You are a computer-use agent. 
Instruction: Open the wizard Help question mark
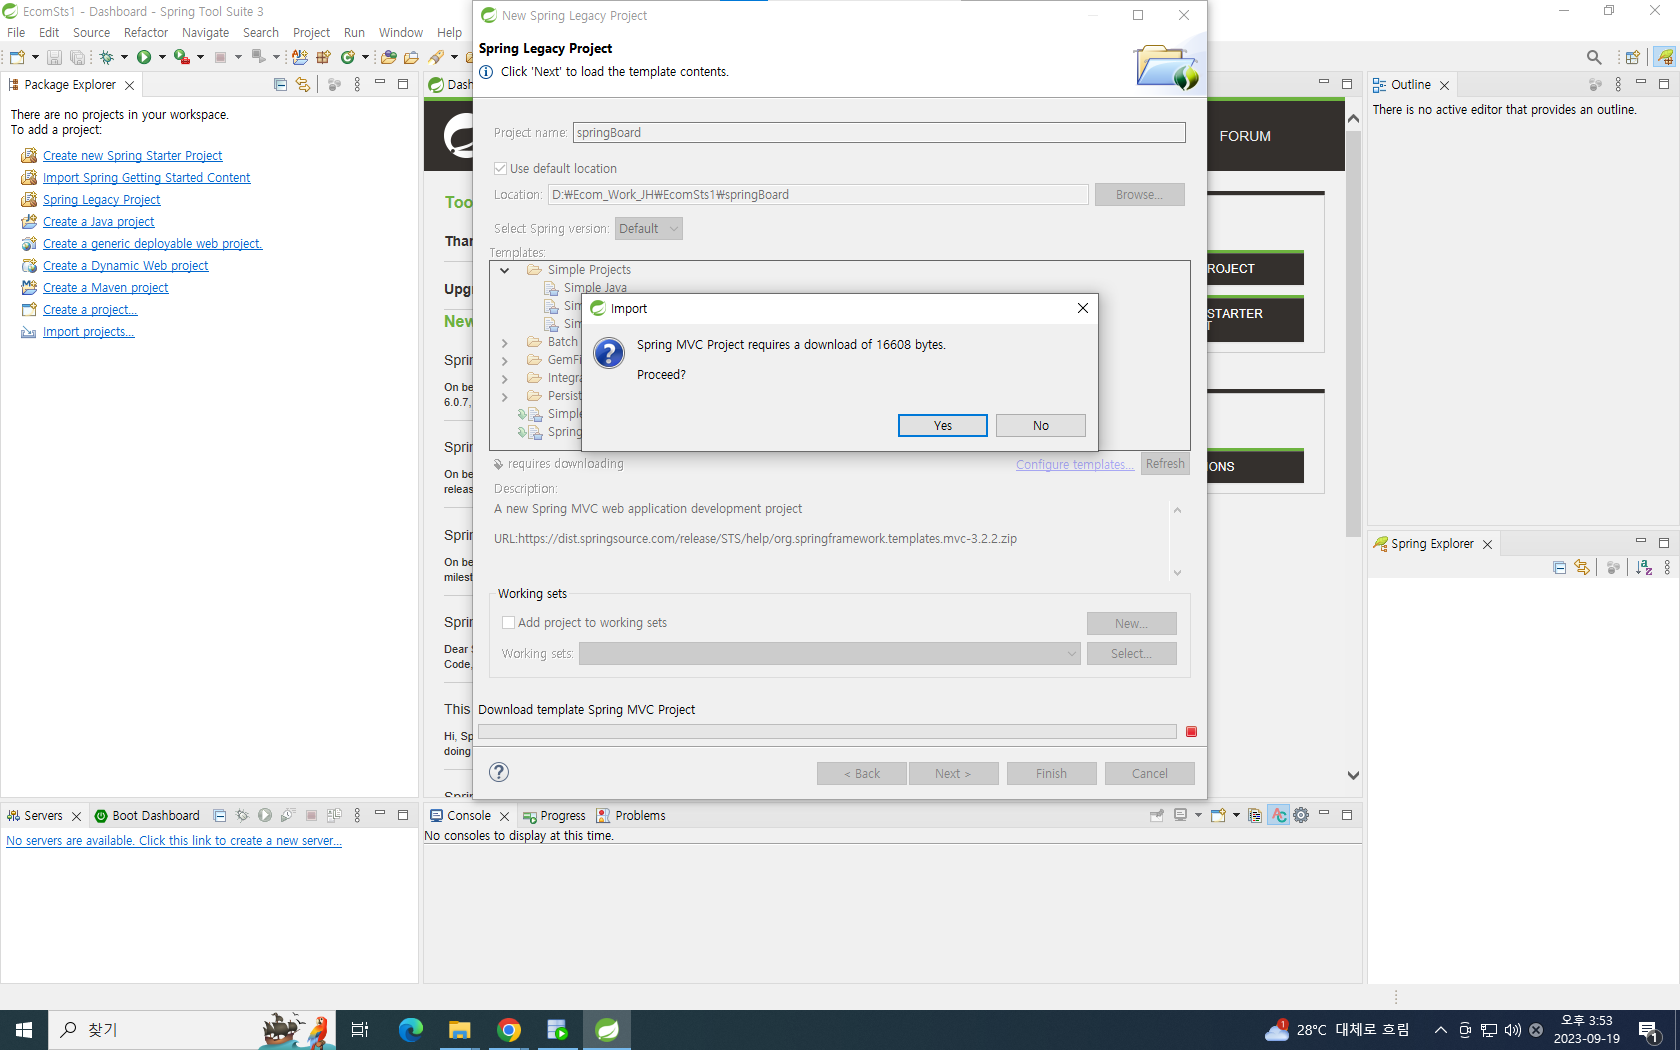tap(499, 772)
